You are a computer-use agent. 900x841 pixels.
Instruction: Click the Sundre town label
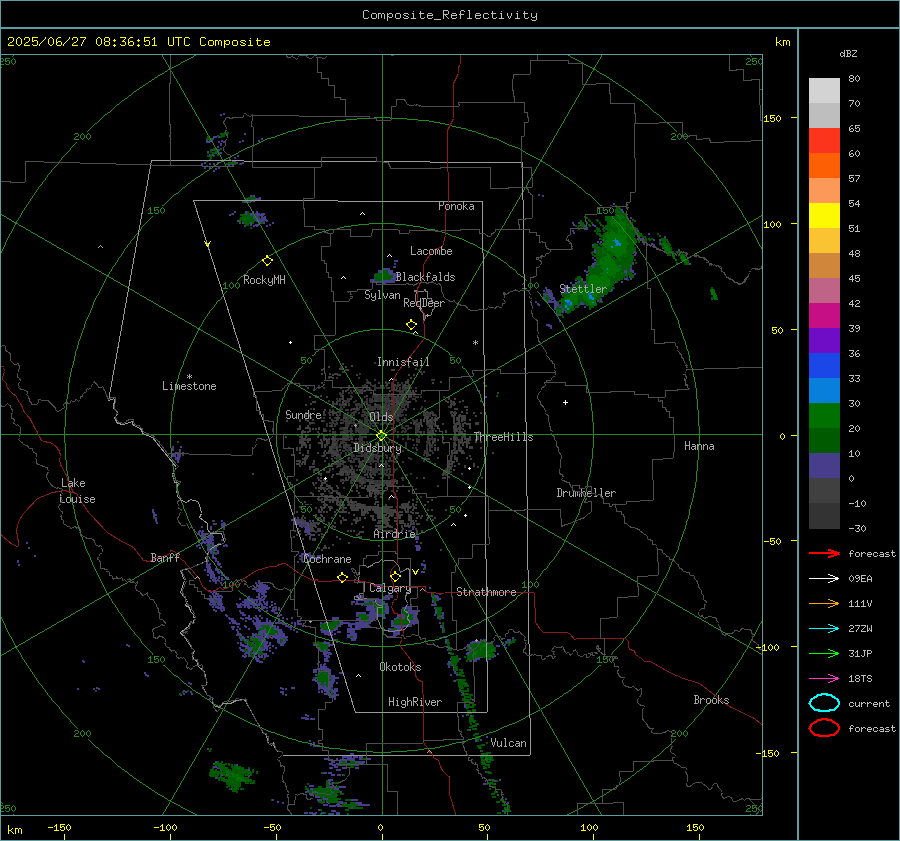click(x=303, y=414)
